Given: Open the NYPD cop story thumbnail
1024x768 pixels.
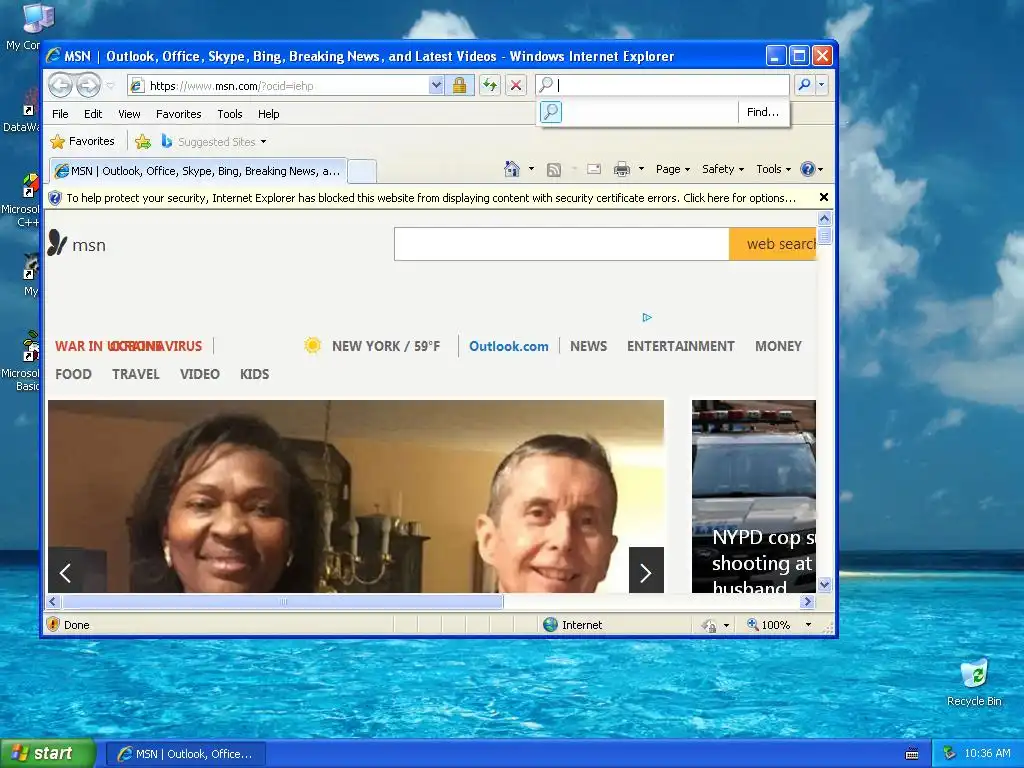Looking at the screenshot, I should pyautogui.click(x=754, y=496).
